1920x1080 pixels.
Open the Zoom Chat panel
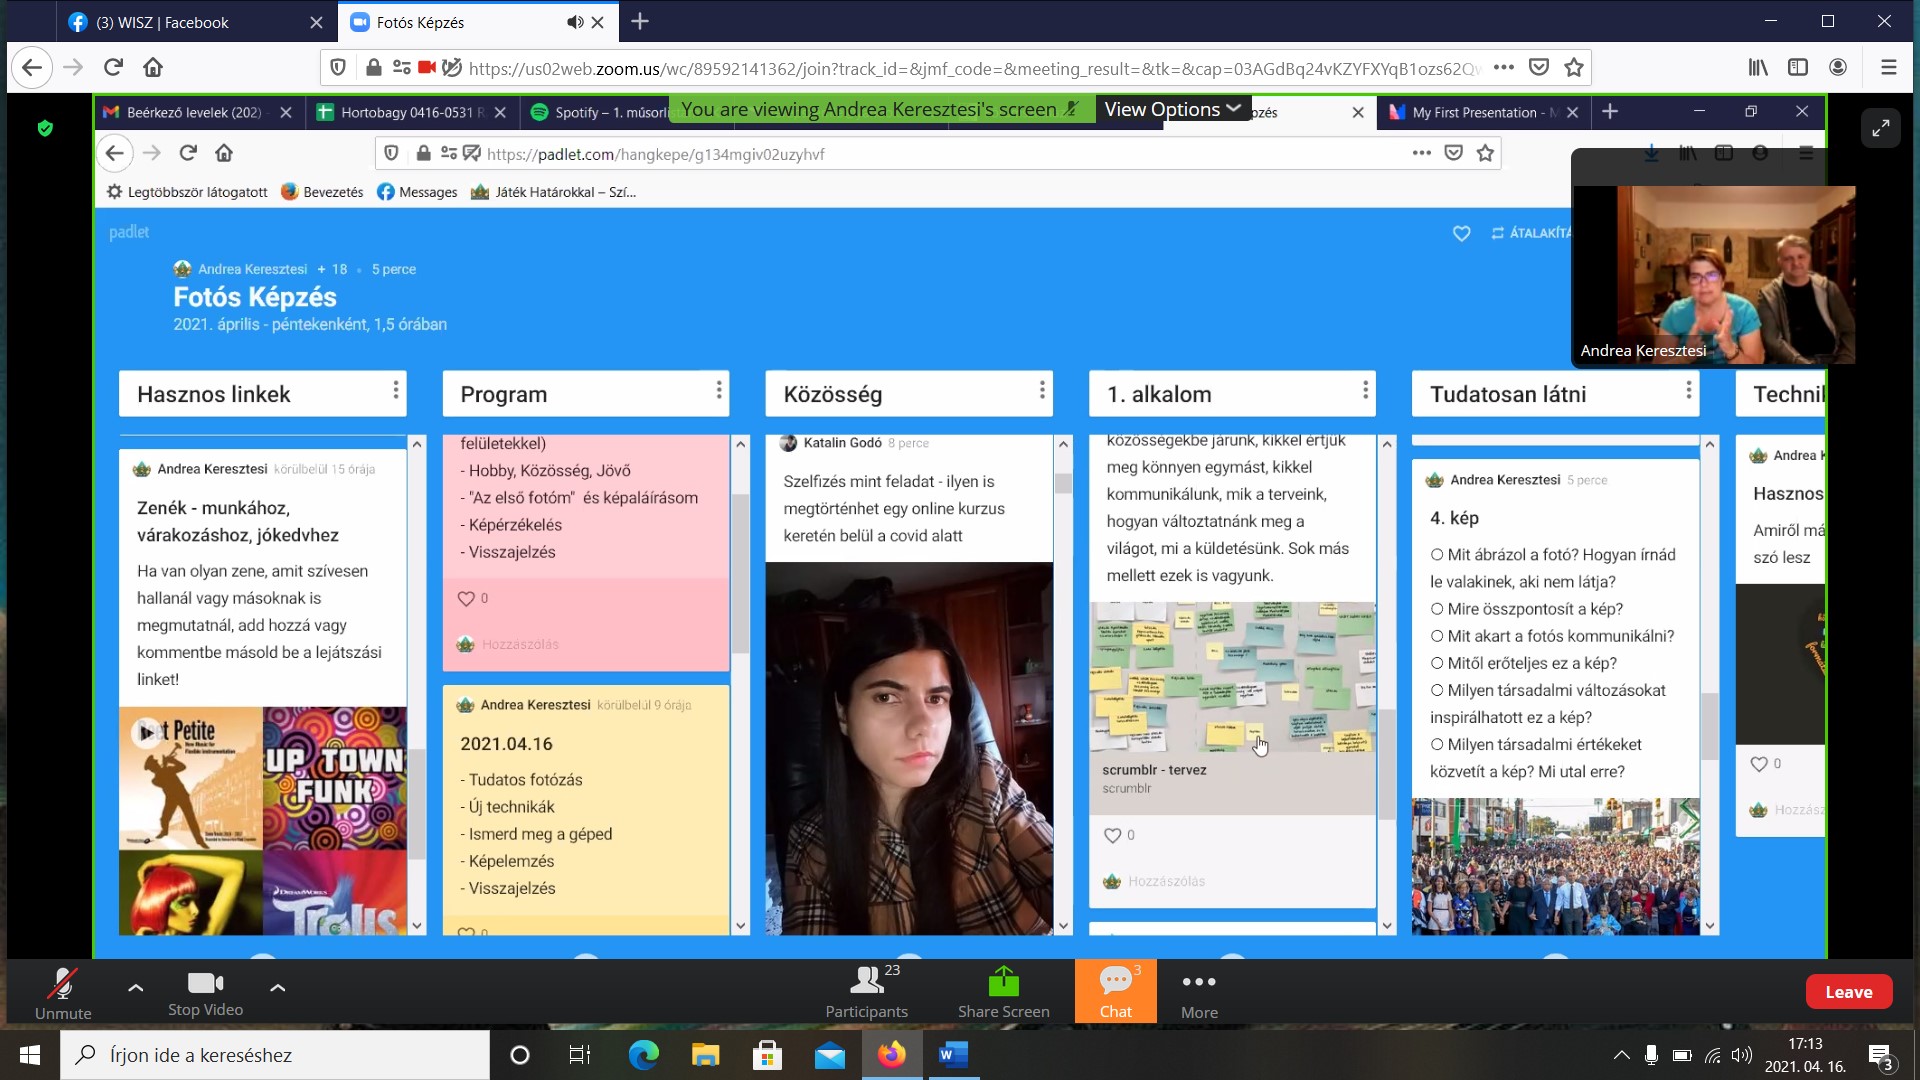pyautogui.click(x=1116, y=992)
